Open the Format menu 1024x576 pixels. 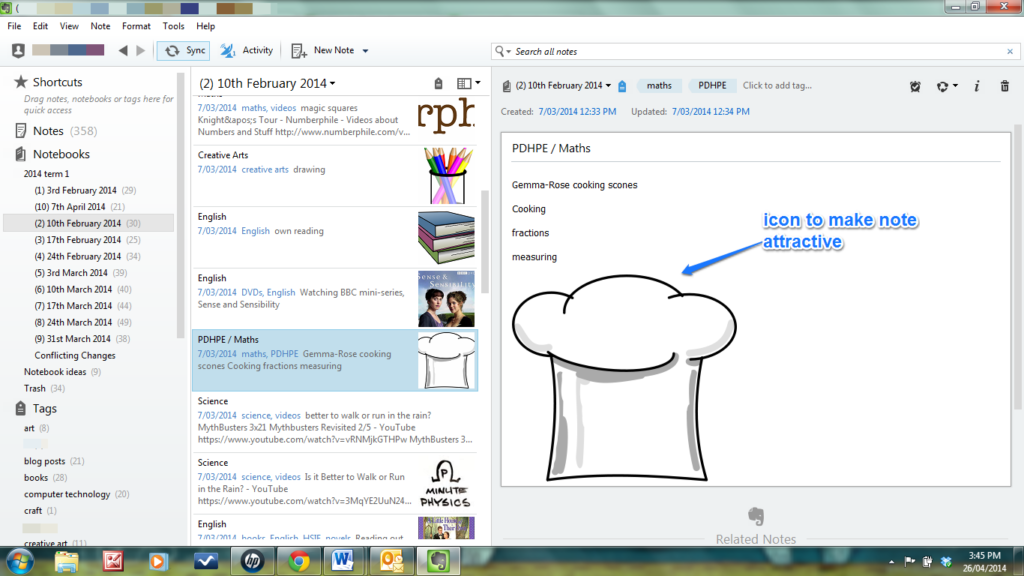pos(137,26)
